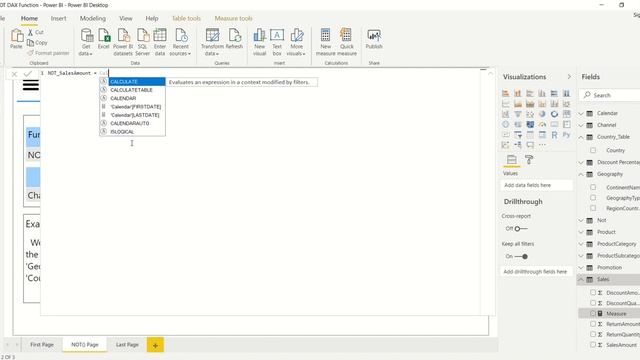Image resolution: width=640 pixels, height=360 pixels.
Task: Check the Country field checkbox
Action: coord(593,150)
